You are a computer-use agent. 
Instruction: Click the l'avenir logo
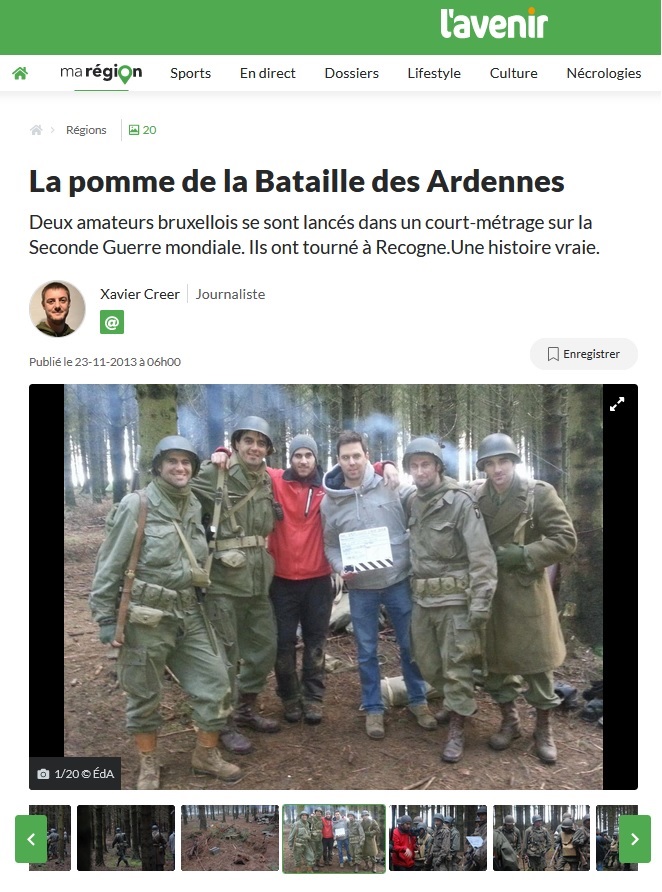click(x=494, y=24)
